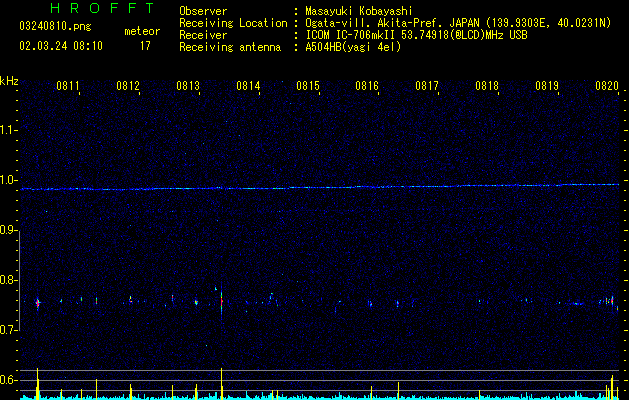Click the strong meteor echo at 0813:30

click(221, 302)
